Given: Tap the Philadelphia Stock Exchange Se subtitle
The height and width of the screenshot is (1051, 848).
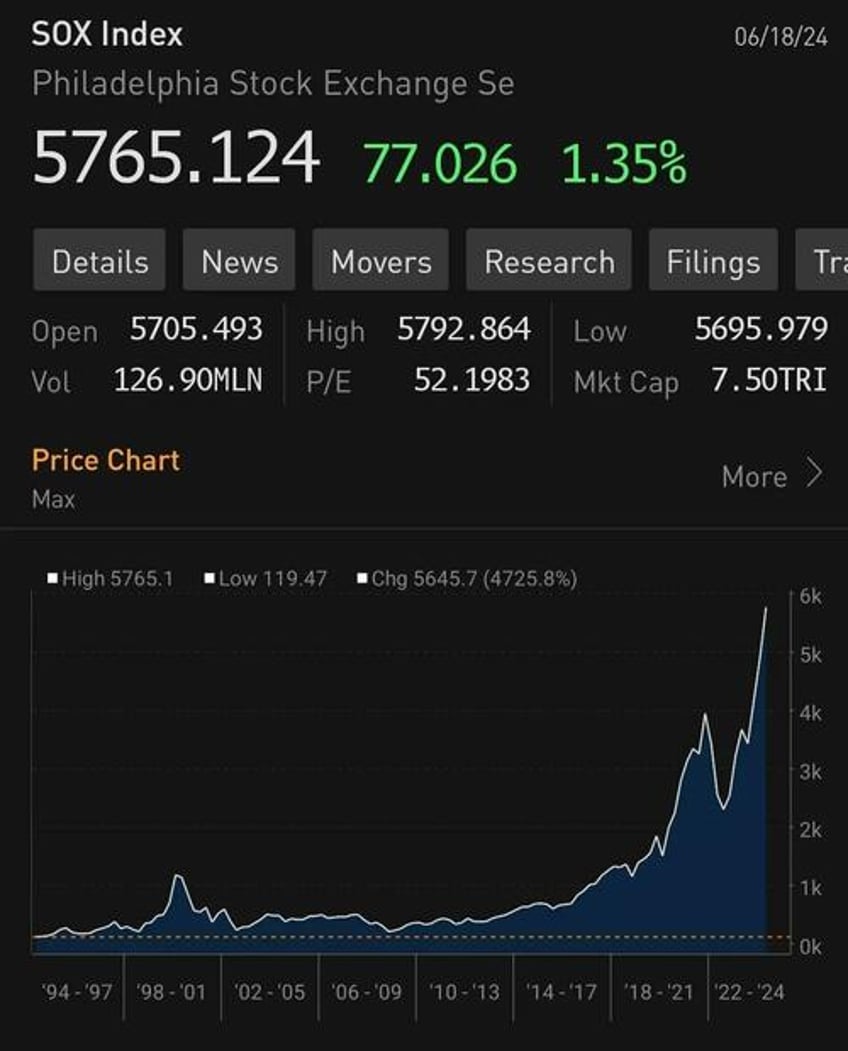Looking at the screenshot, I should pyautogui.click(x=274, y=84).
